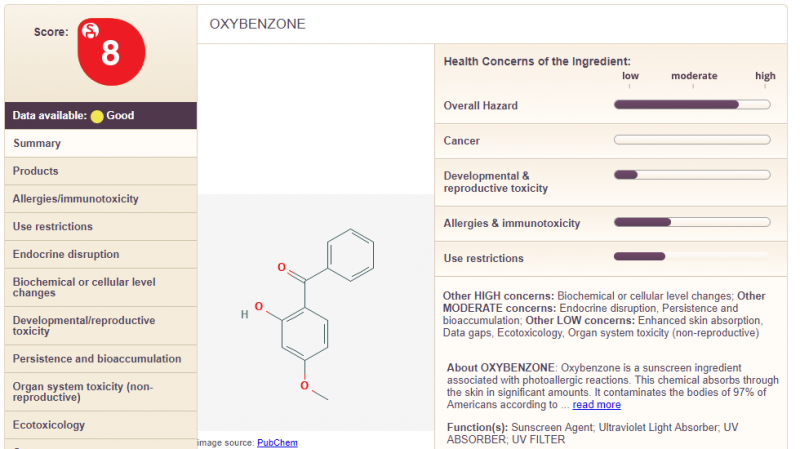Screen dimensions: 800x449
Task: Click the Cancer concern rating bar
Action: coord(691,140)
